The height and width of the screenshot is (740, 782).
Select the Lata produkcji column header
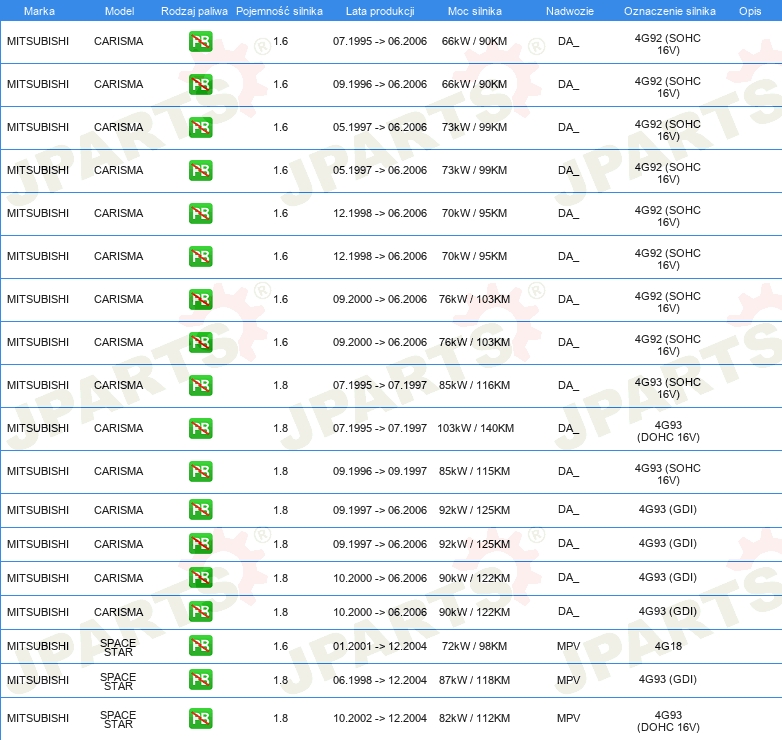(x=379, y=11)
